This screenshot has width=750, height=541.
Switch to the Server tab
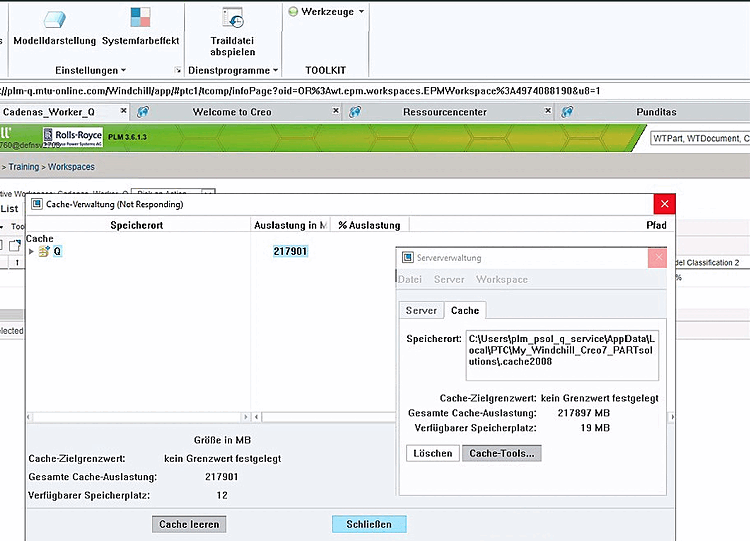click(x=421, y=310)
